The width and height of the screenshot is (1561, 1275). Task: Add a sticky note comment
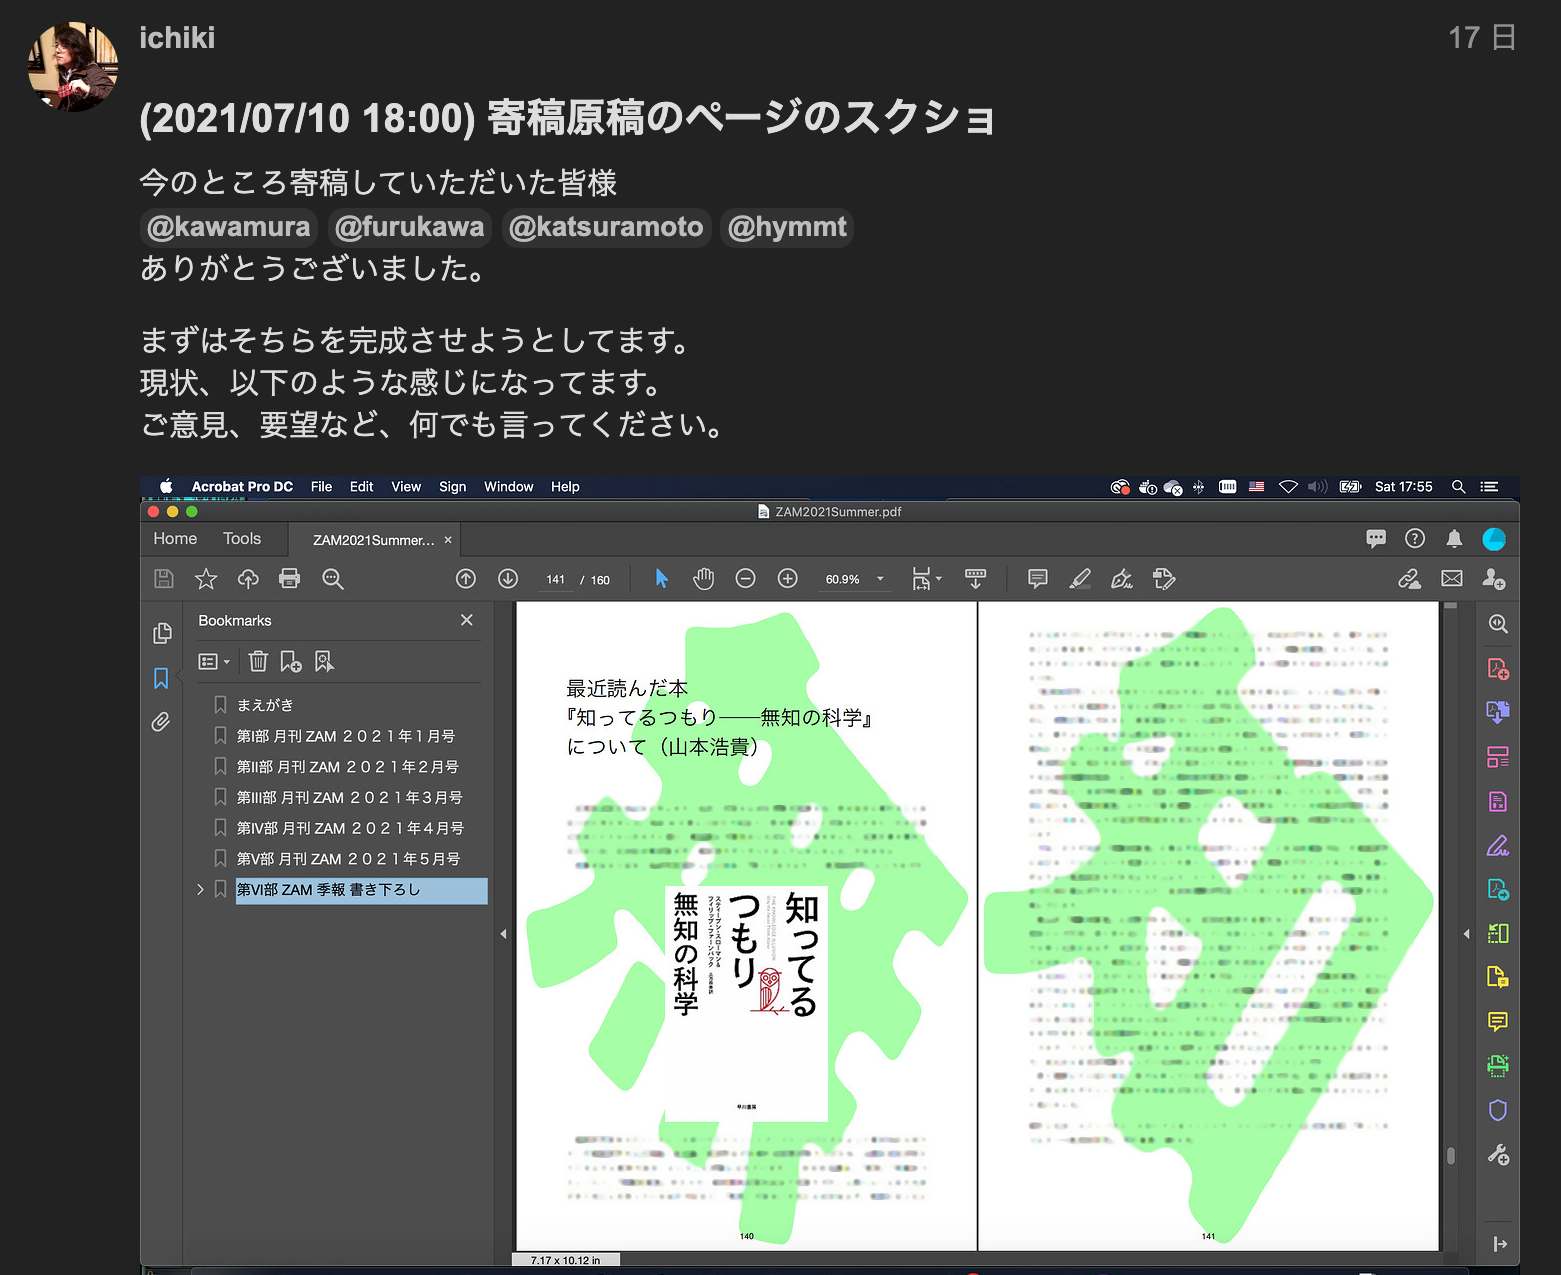coord(1038,579)
